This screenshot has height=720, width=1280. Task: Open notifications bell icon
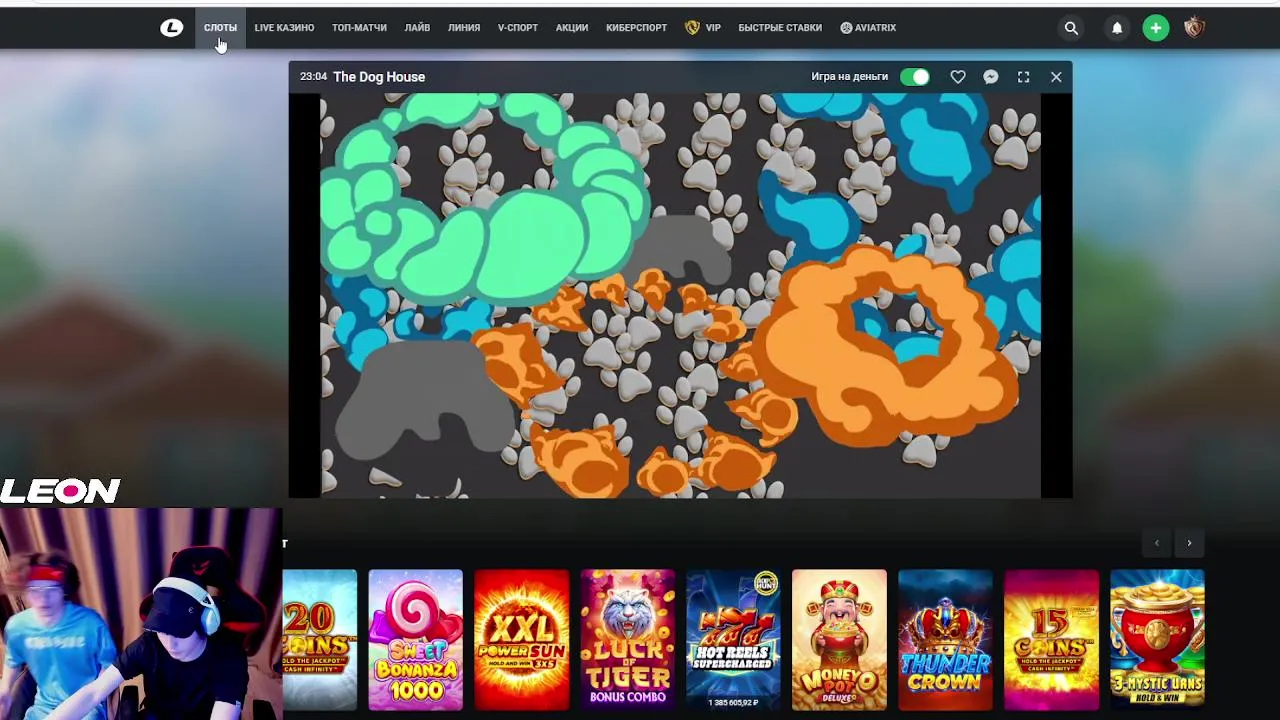pyautogui.click(x=1117, y=28)
